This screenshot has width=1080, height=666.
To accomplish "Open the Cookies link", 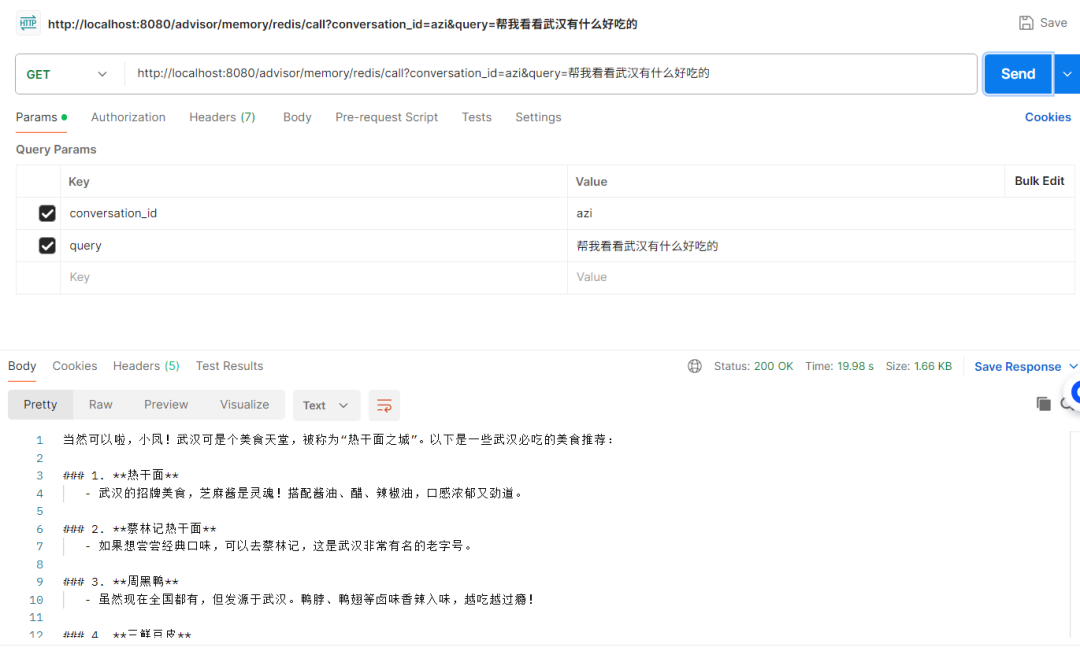I will (1048, 117).
